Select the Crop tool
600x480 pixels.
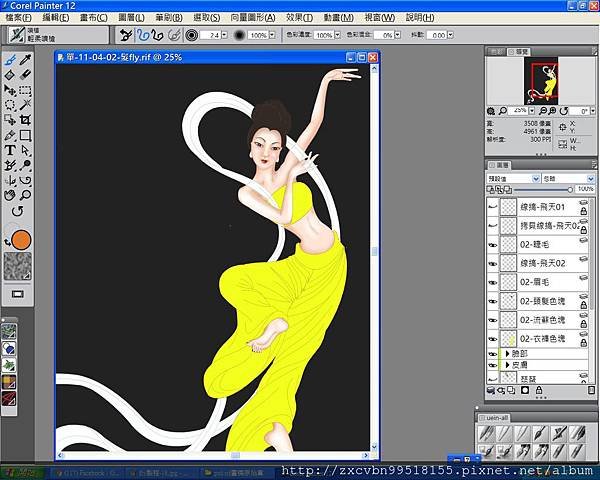pos(26,120)
